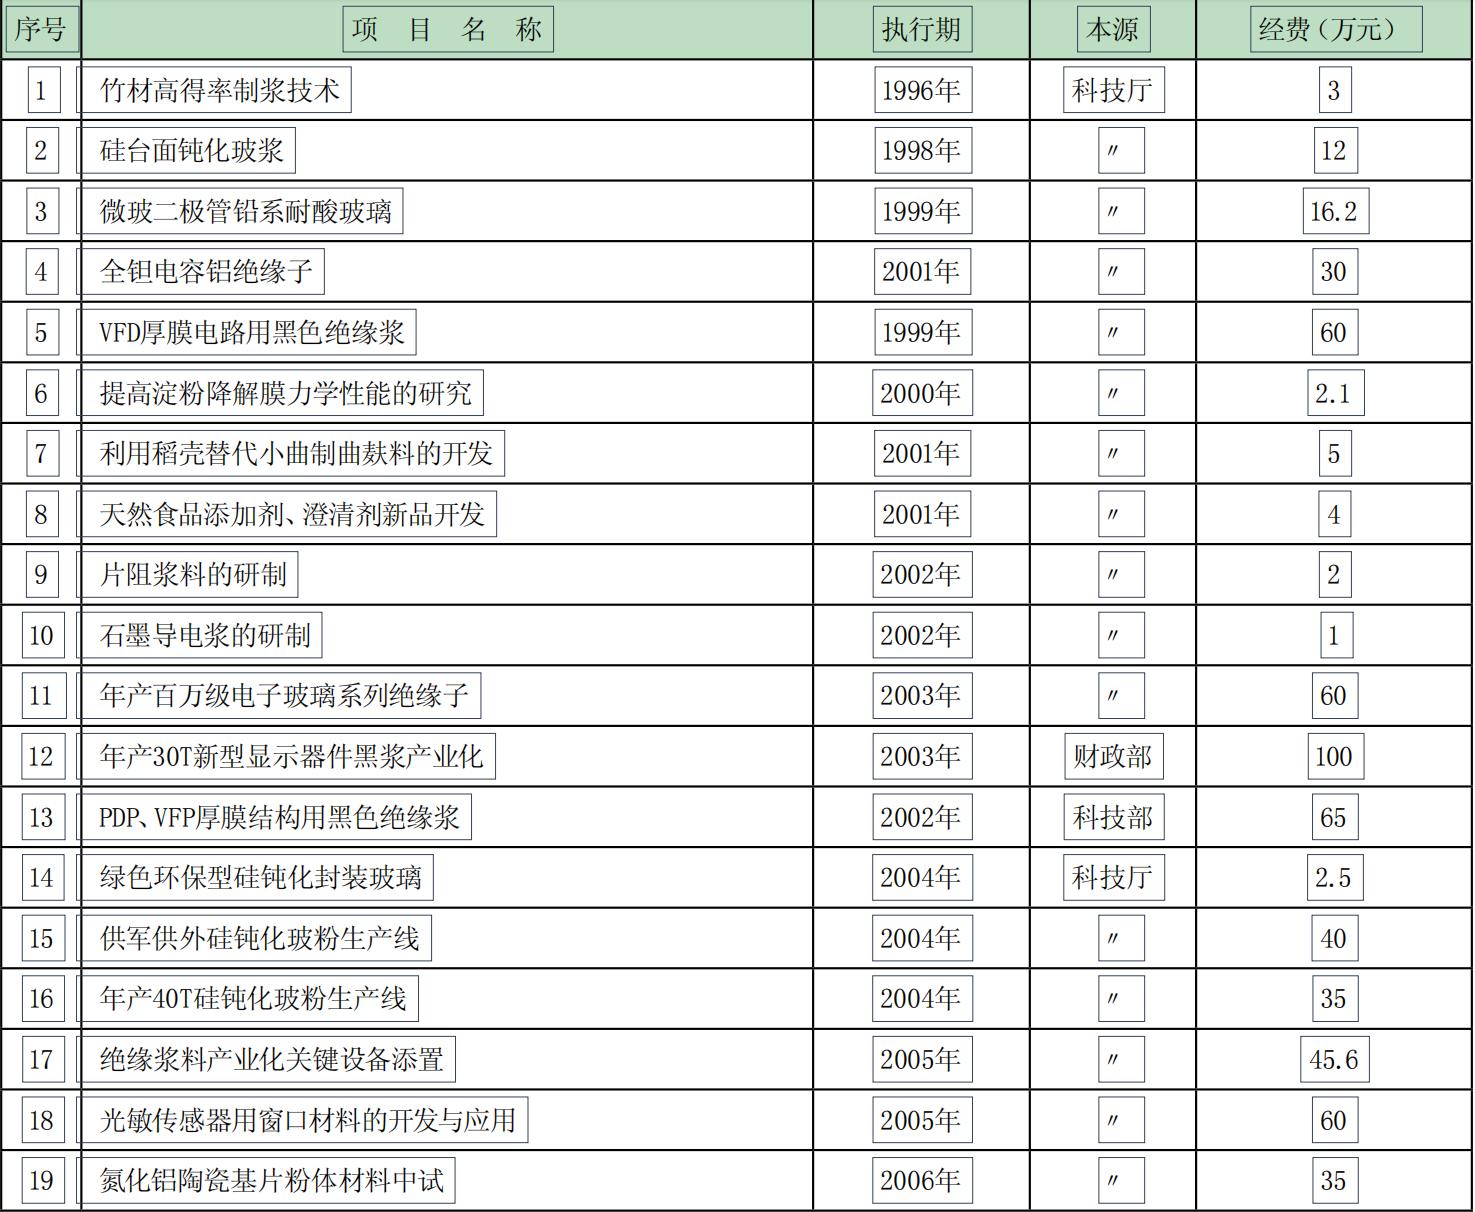The height and width of the screenshot is (1212, 1475).
Task: Click 绿色环保型硅钝化封装玻璃
Action: pyautogui.click(x=256, y=878)
